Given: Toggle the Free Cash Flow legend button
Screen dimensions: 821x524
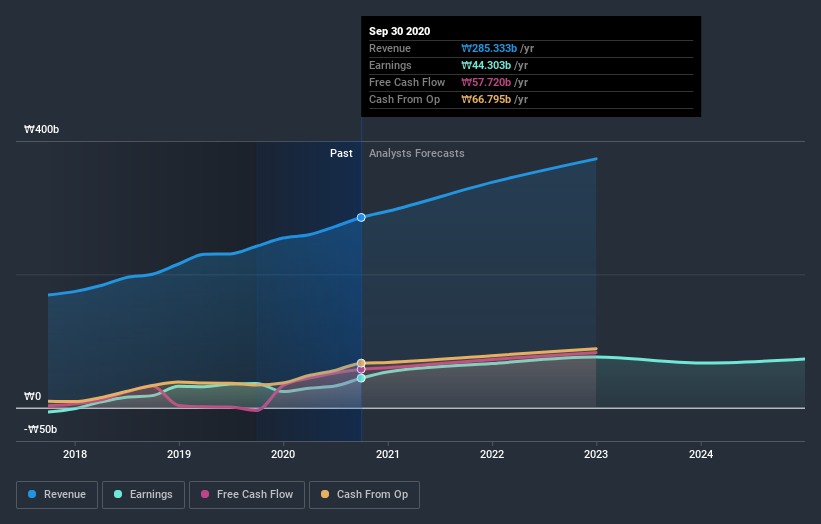Looking at the screenshot, I should click(x=247, y=495).
